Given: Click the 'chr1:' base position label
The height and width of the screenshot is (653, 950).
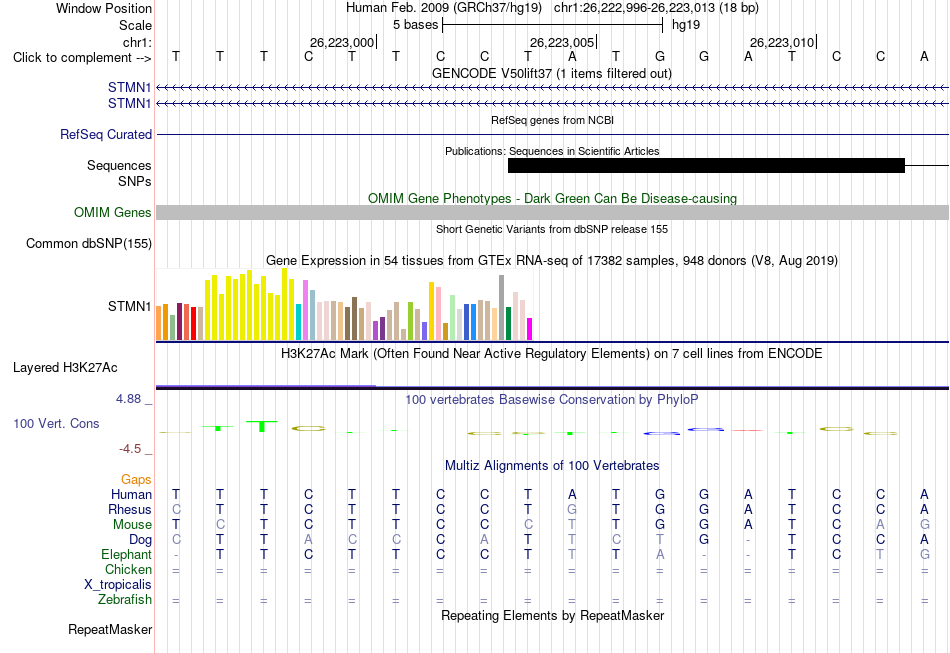Looking at the screenshot, I should 137,42.
